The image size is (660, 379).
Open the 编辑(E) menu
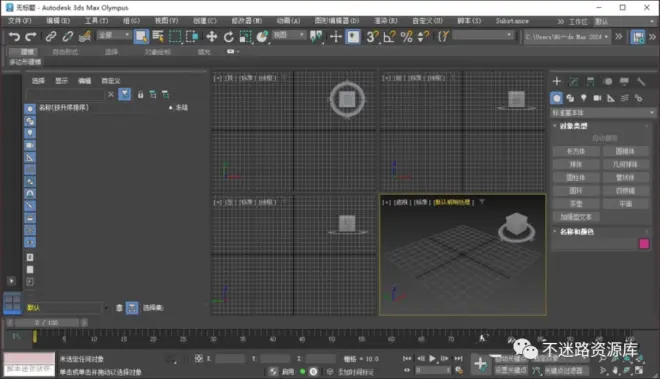point(58,21)
